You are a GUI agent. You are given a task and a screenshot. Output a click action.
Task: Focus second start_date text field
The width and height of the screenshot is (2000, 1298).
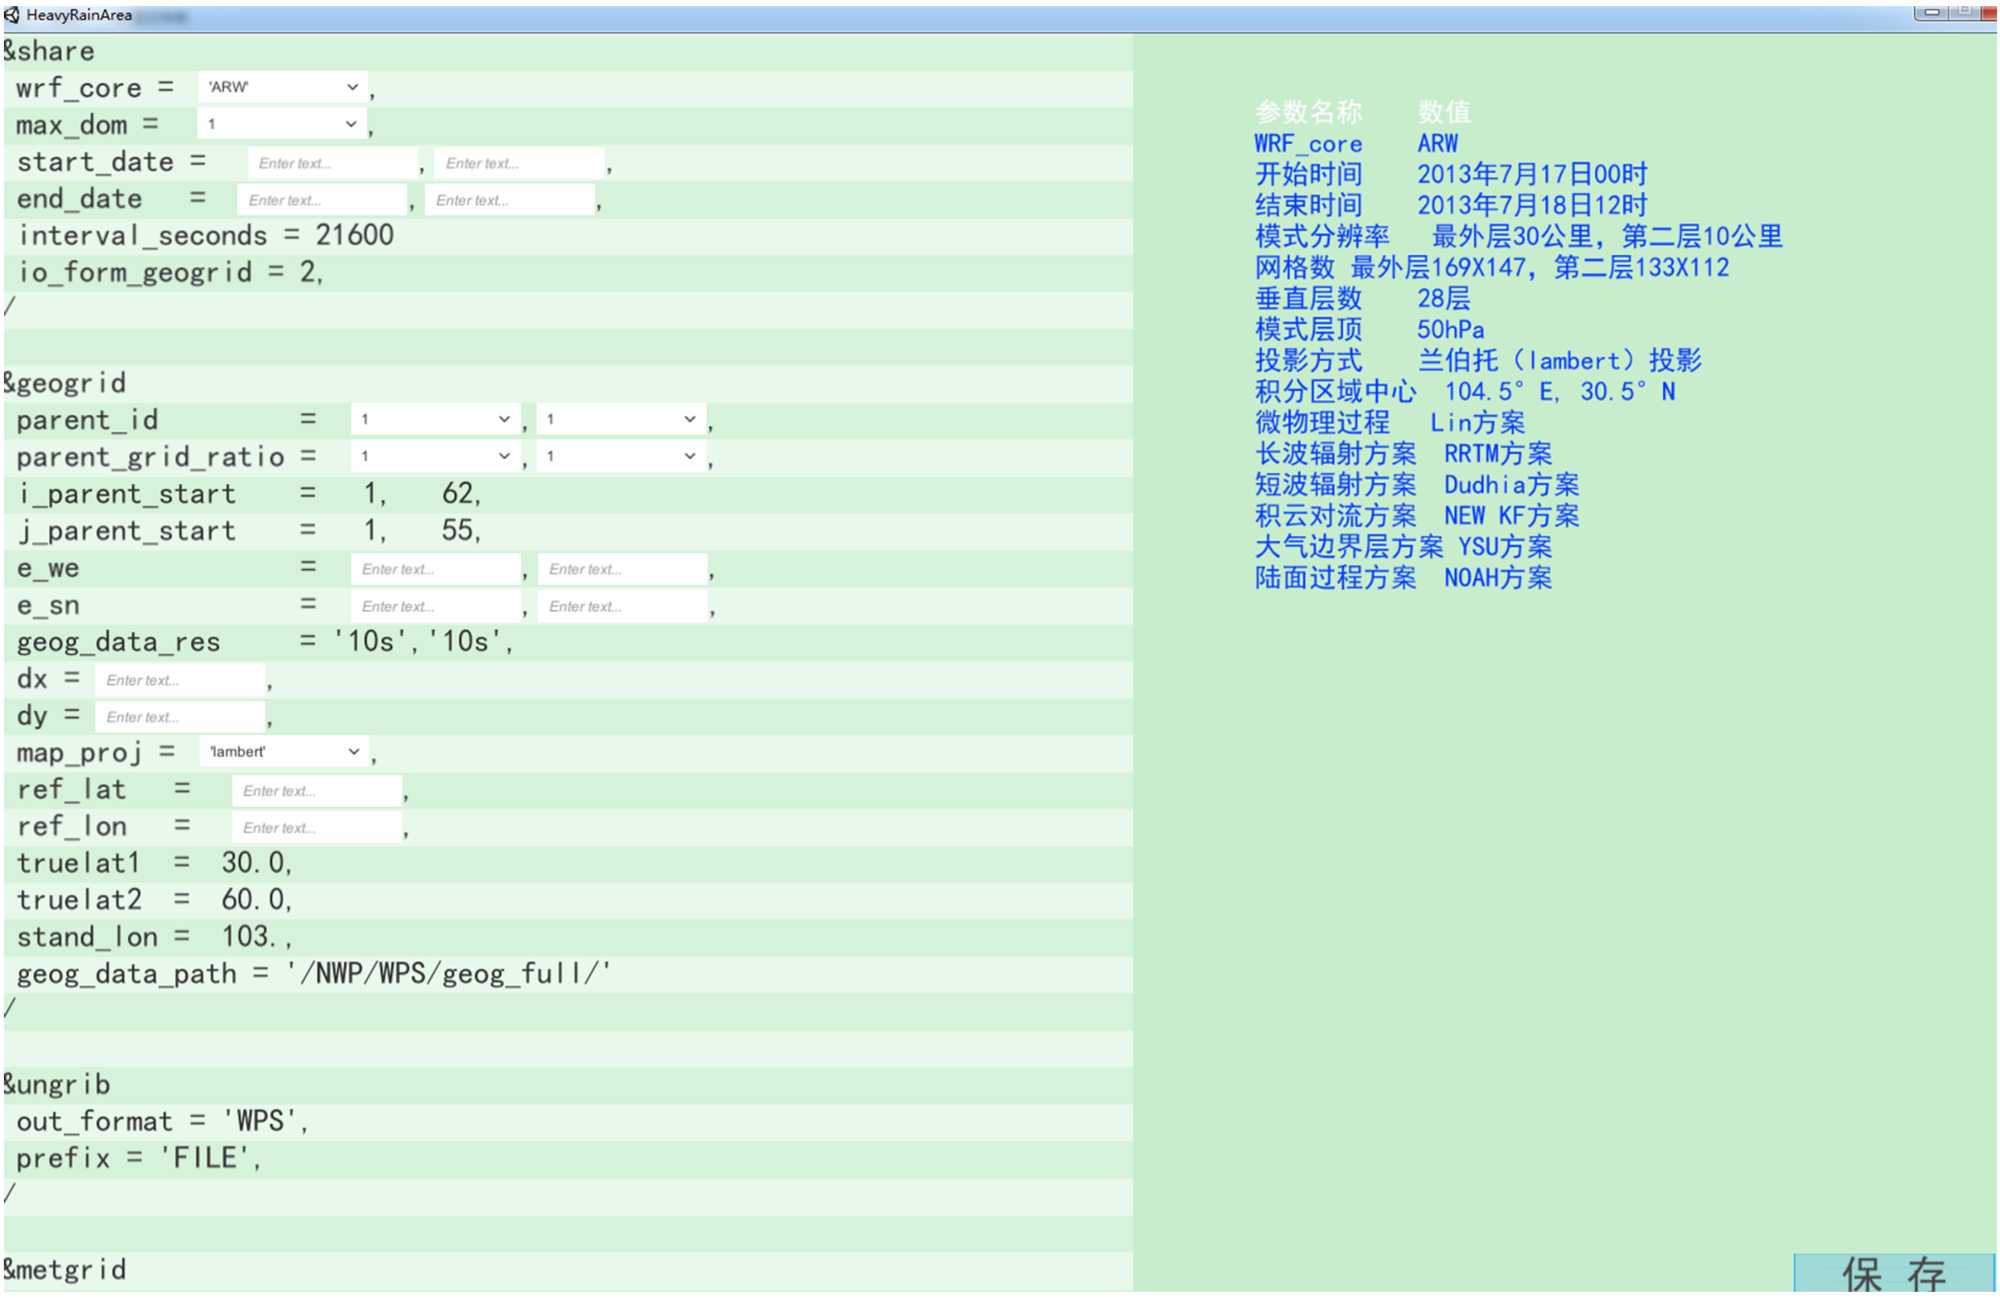(x=519, y=163)
